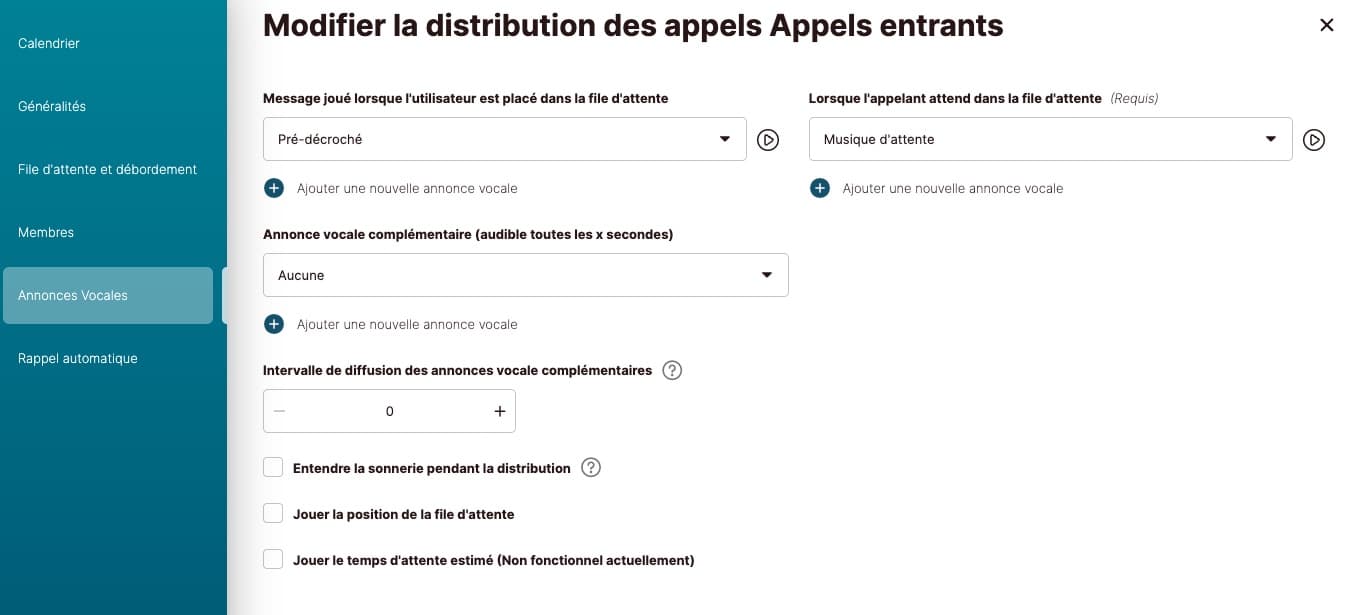The height and width of the screenshot is (615, 1358).
Task: Enable Entendre la sonnerie pendant la distribution
Action: pyautogui.click(x=273, y=468)
